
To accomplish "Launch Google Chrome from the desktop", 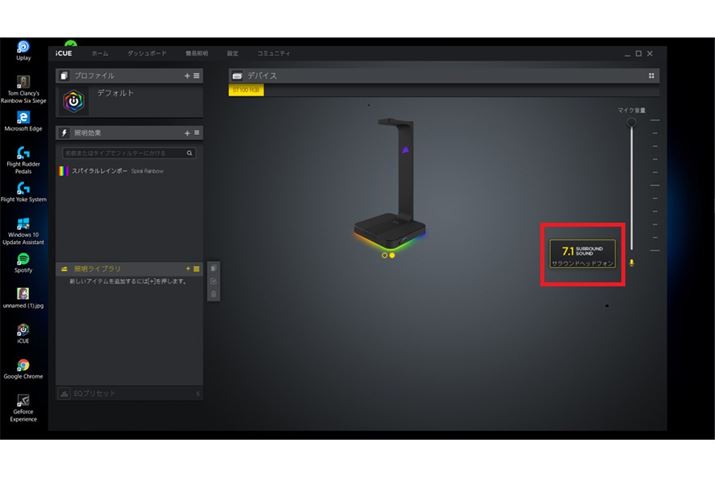I will [x=23, y=369].
